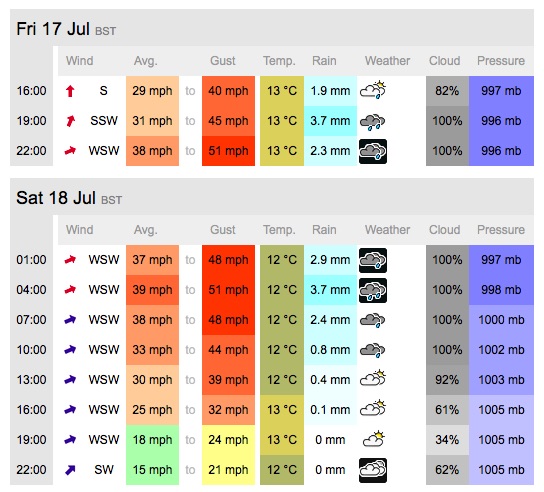The height and width of the screenshot is (492, 544).
Task: Click the Saturday 01:00 time label
Action: click(x=31, y=260)
